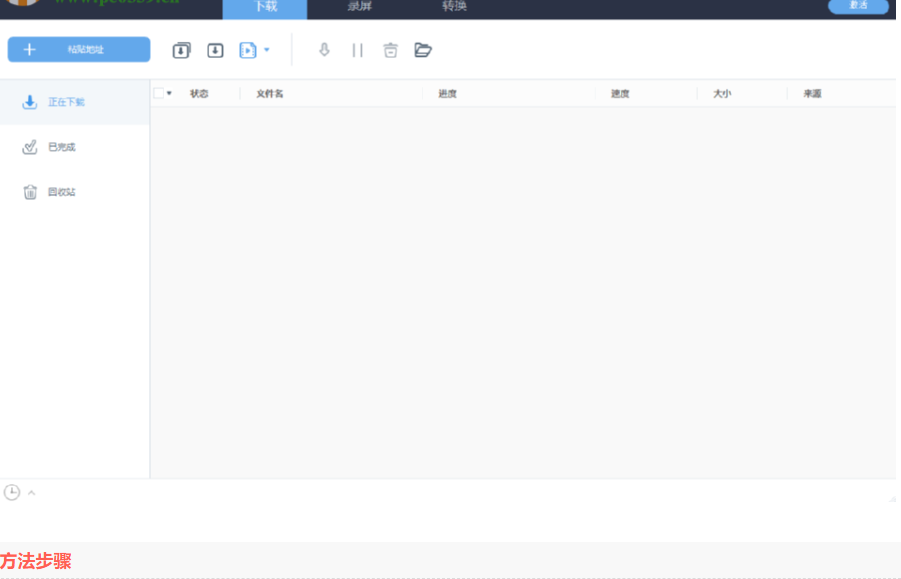Click the start download arrow icon
Image resolution: width=901 pixels, height=579 pixels.
pos(324,50)
